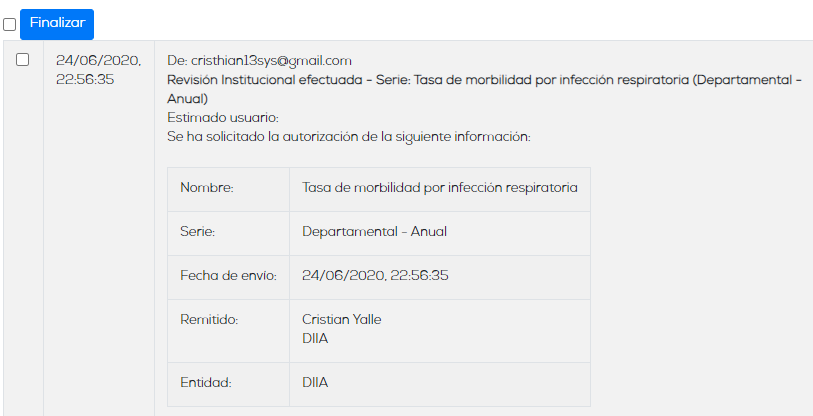Select Tasa de morbilidad value in table

440,188
